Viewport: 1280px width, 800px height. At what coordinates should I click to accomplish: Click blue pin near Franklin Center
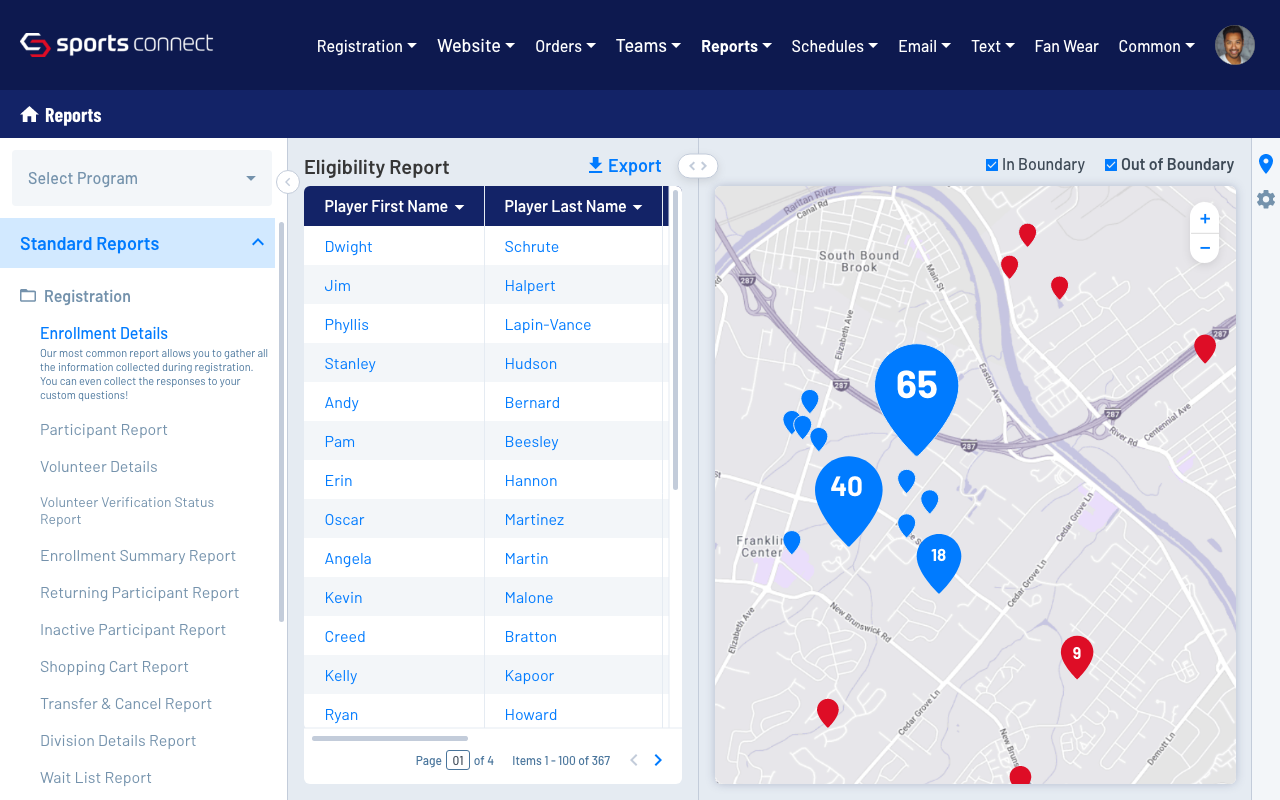tap(791, 542)
